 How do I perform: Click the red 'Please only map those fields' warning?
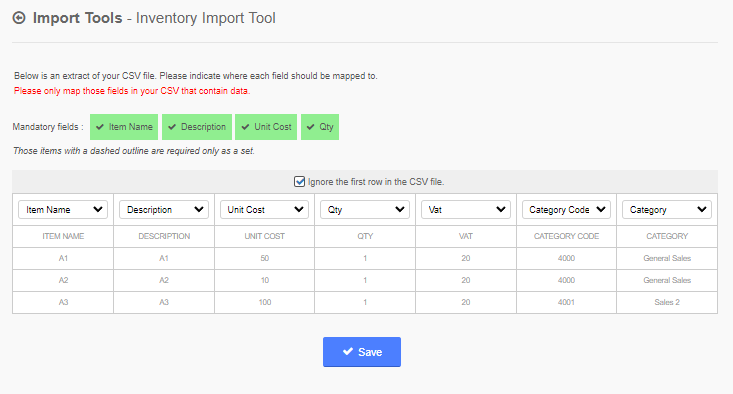[132, 91]
